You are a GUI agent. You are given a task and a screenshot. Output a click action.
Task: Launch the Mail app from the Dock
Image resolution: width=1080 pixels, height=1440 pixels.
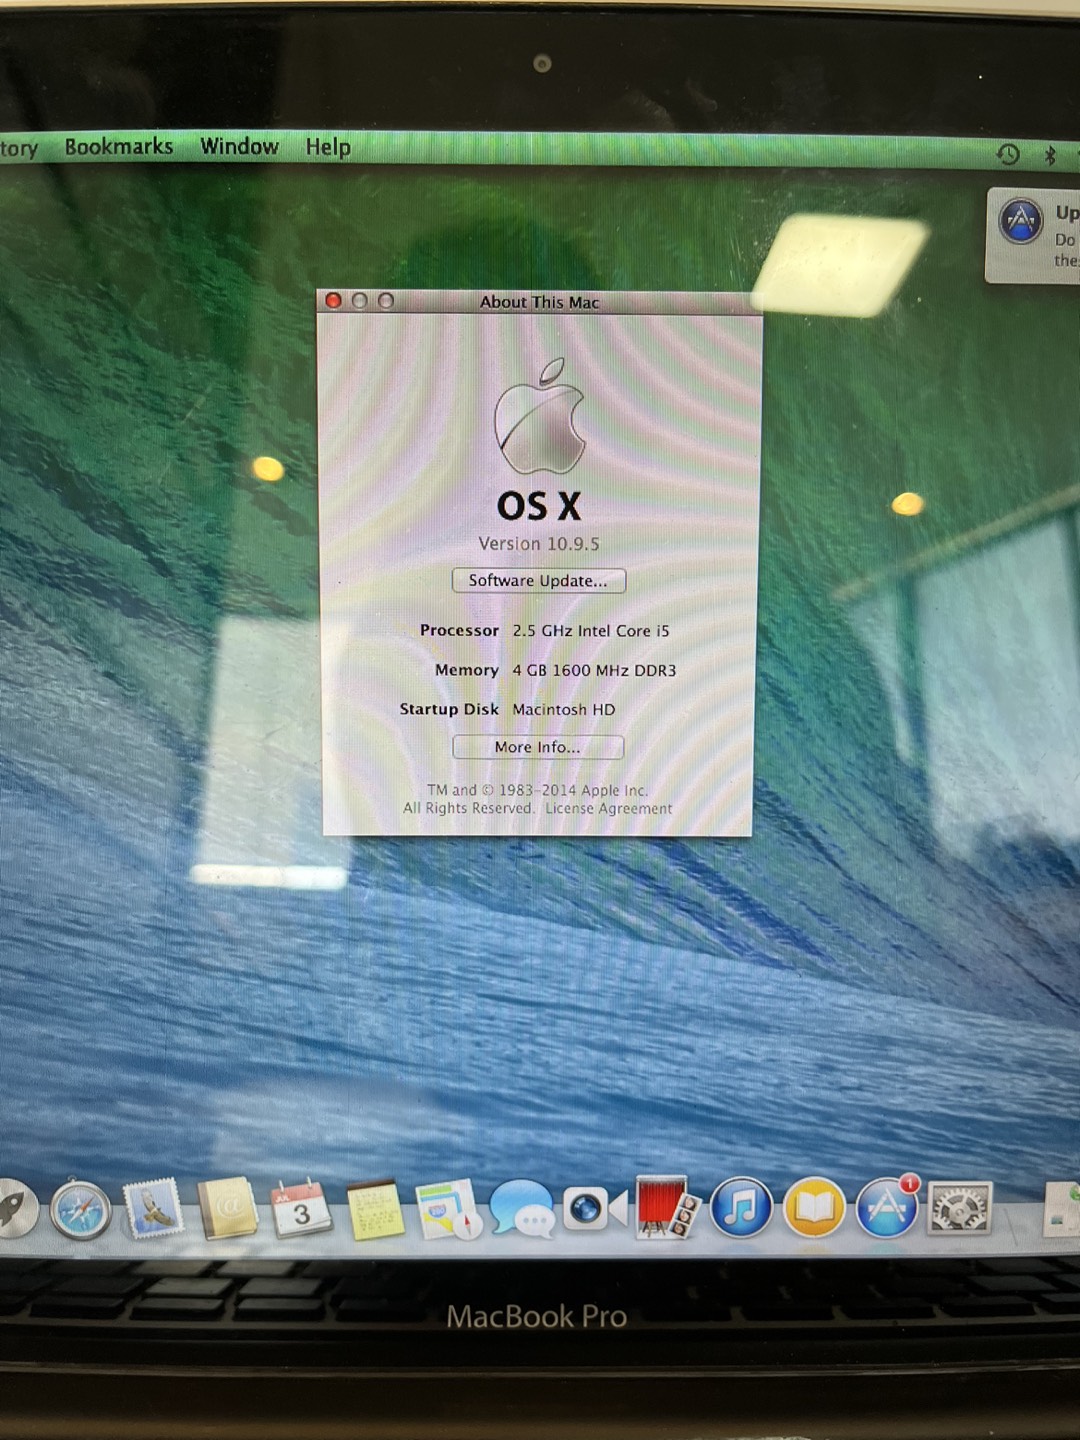152,1210
